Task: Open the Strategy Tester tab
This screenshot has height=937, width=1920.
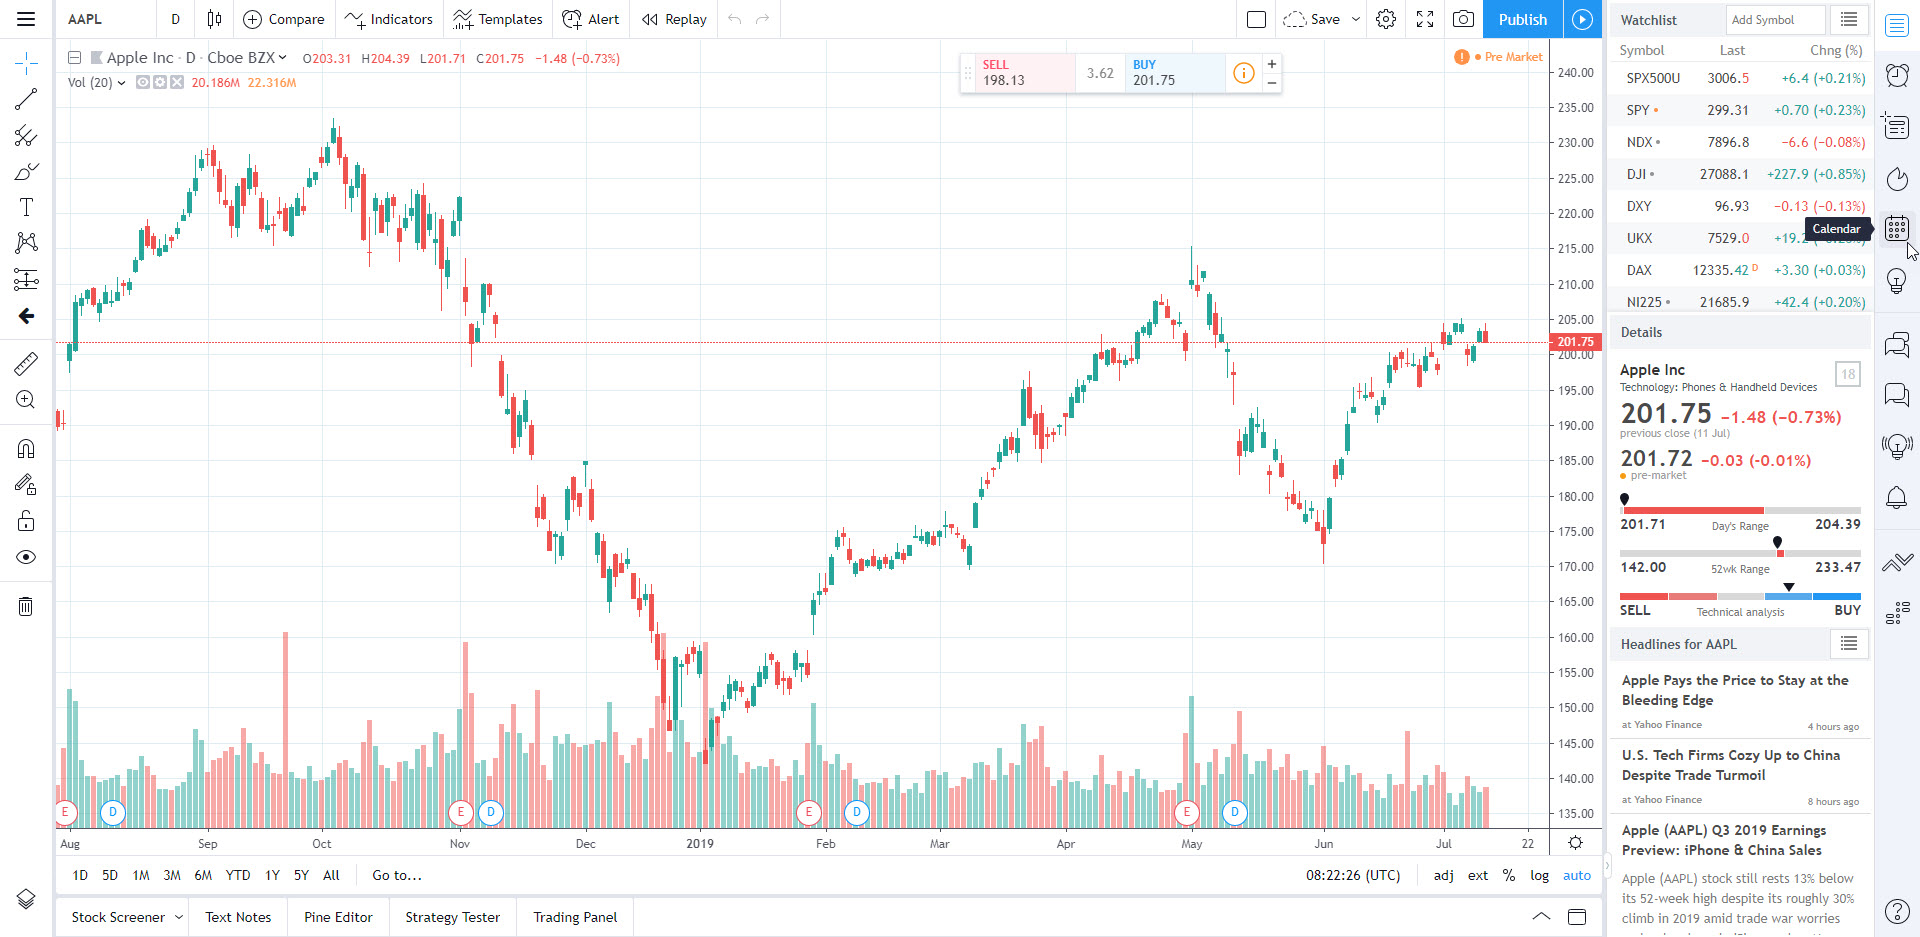Action: 452,917
